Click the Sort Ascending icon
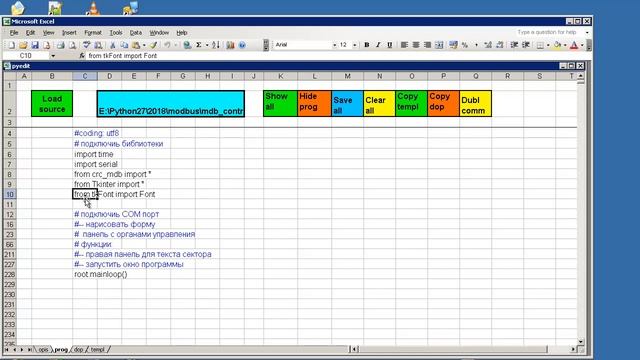Image resolution: width=640 pixels, height=360 pixels. click(216, 45)
